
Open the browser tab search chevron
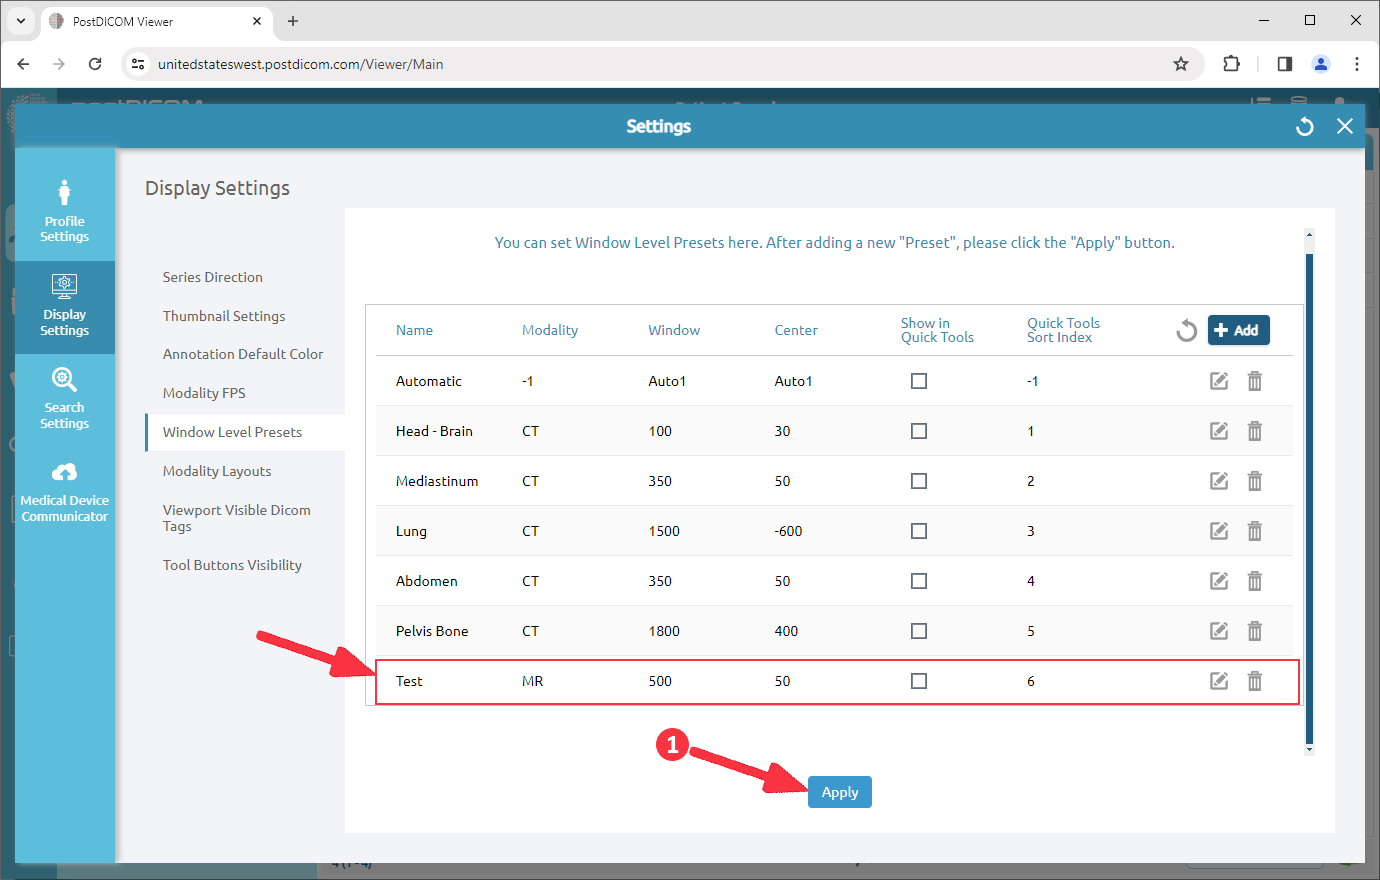[x=21, y=21]
